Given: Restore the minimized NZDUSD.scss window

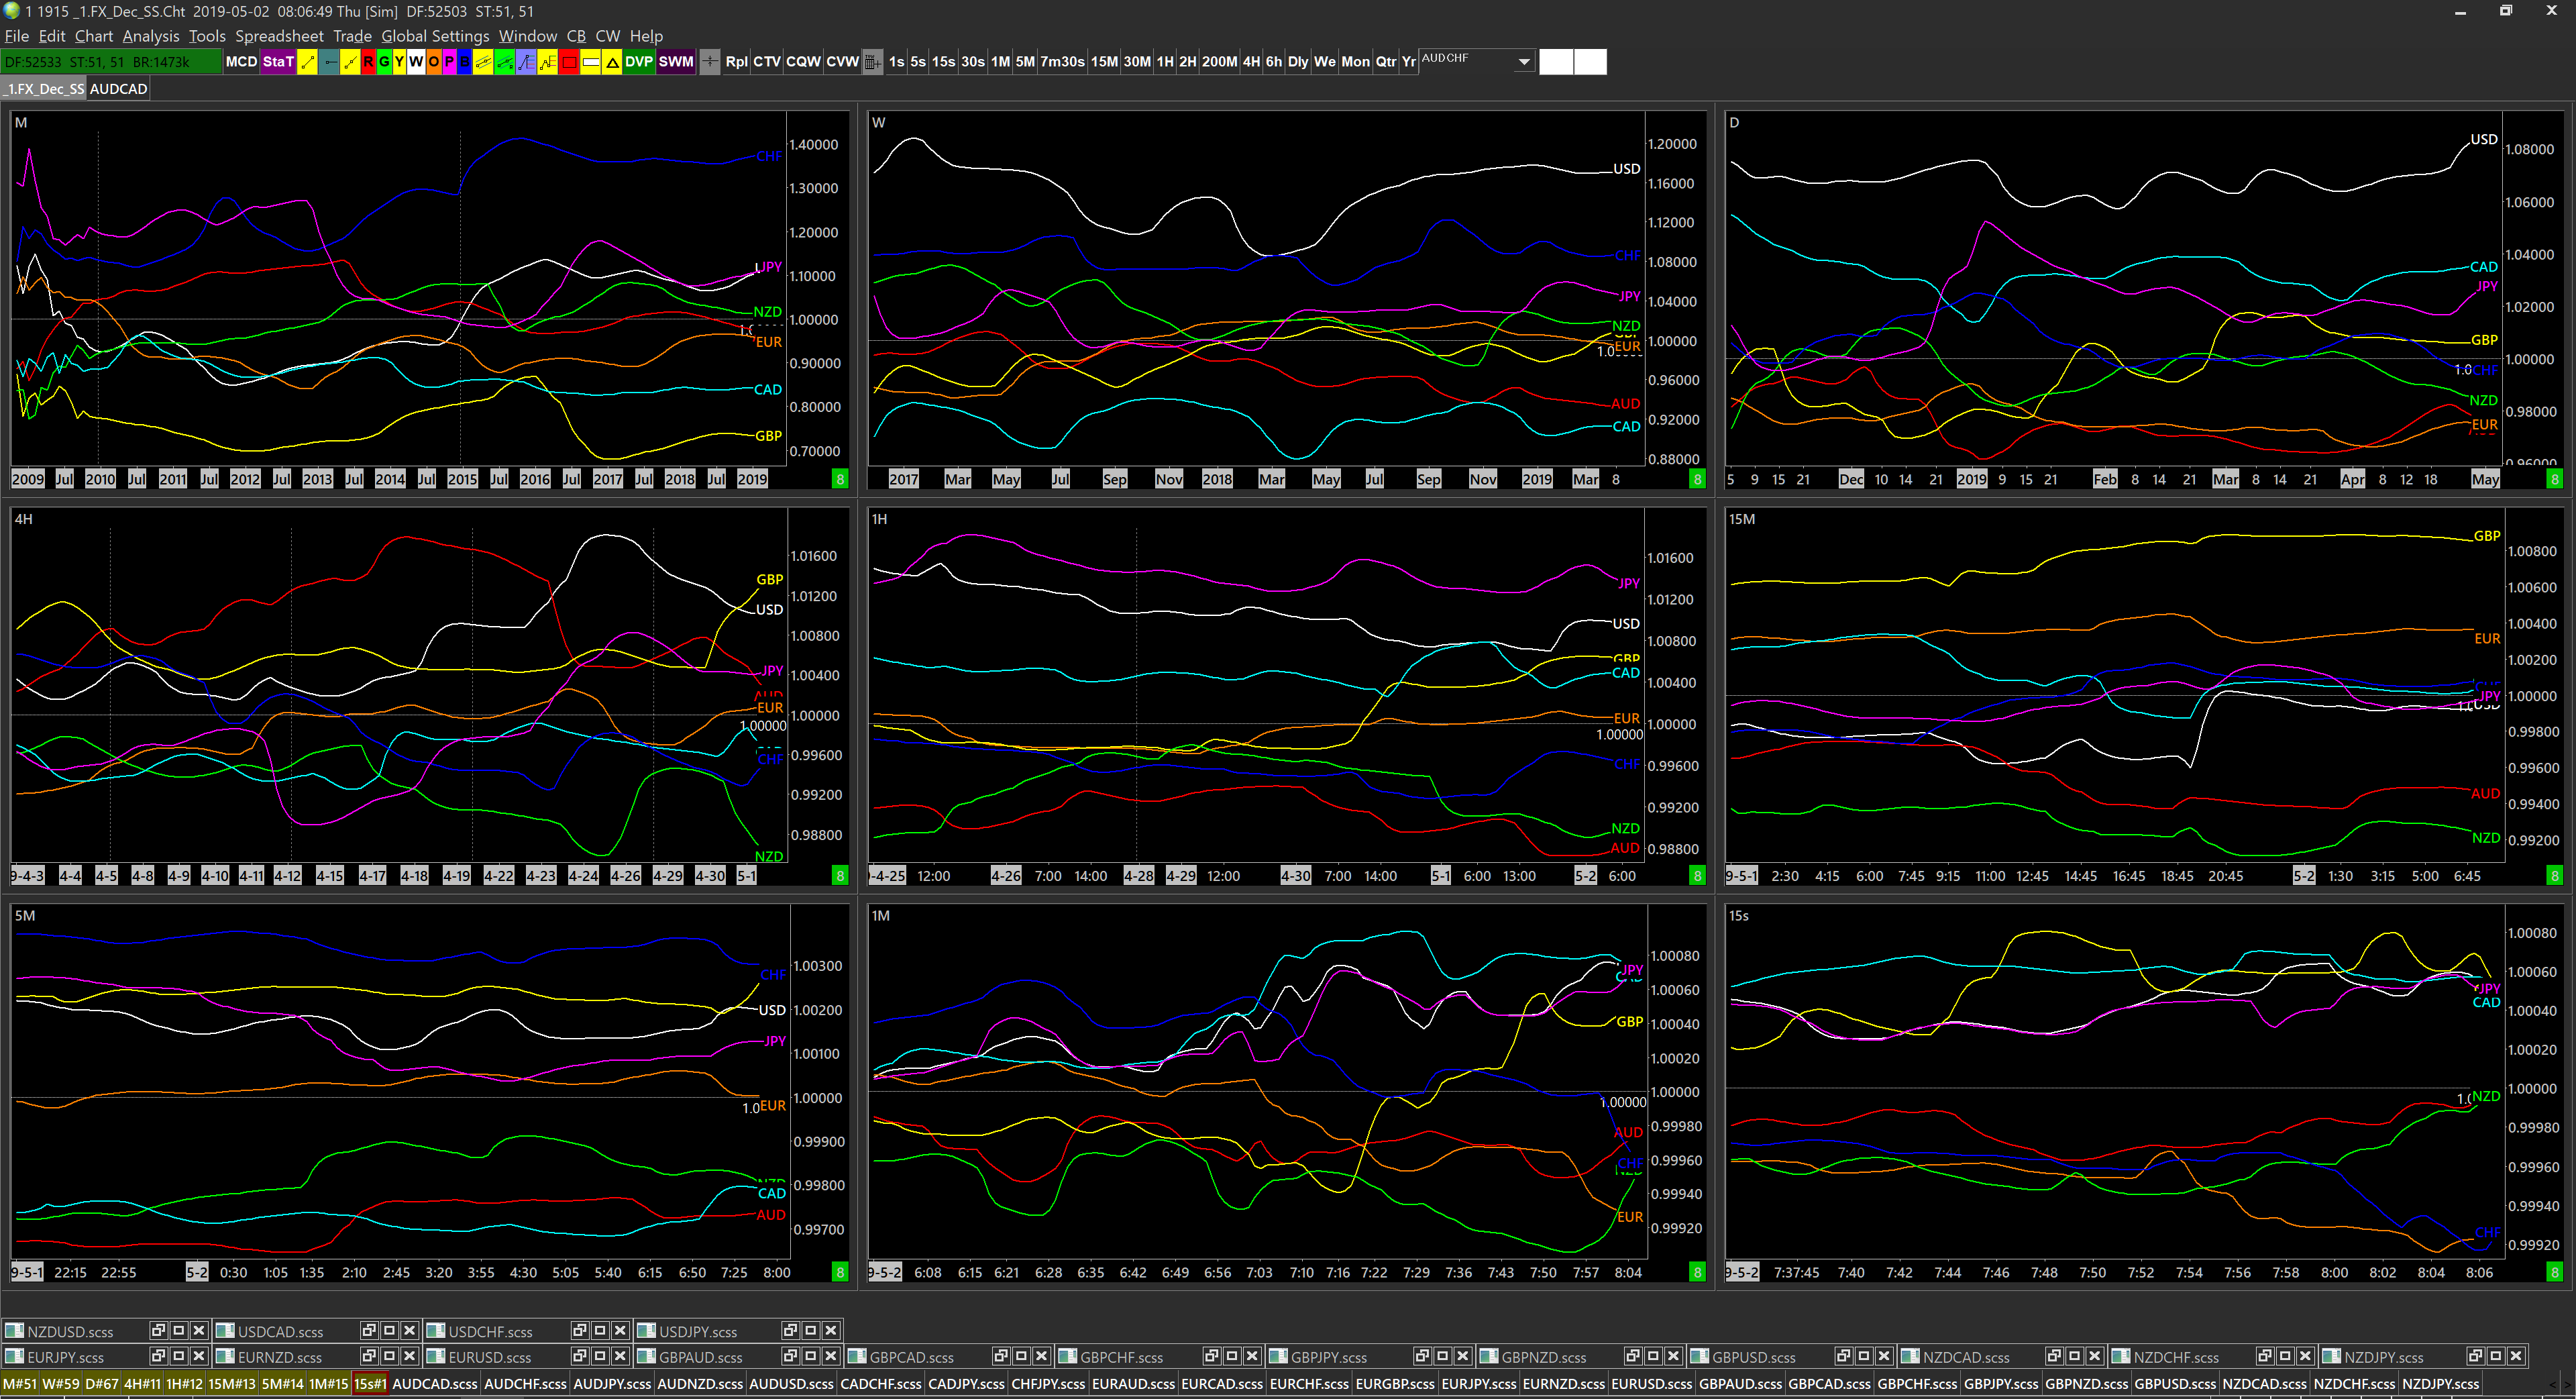Looking at the screenshot, I should coord(158,1330).
